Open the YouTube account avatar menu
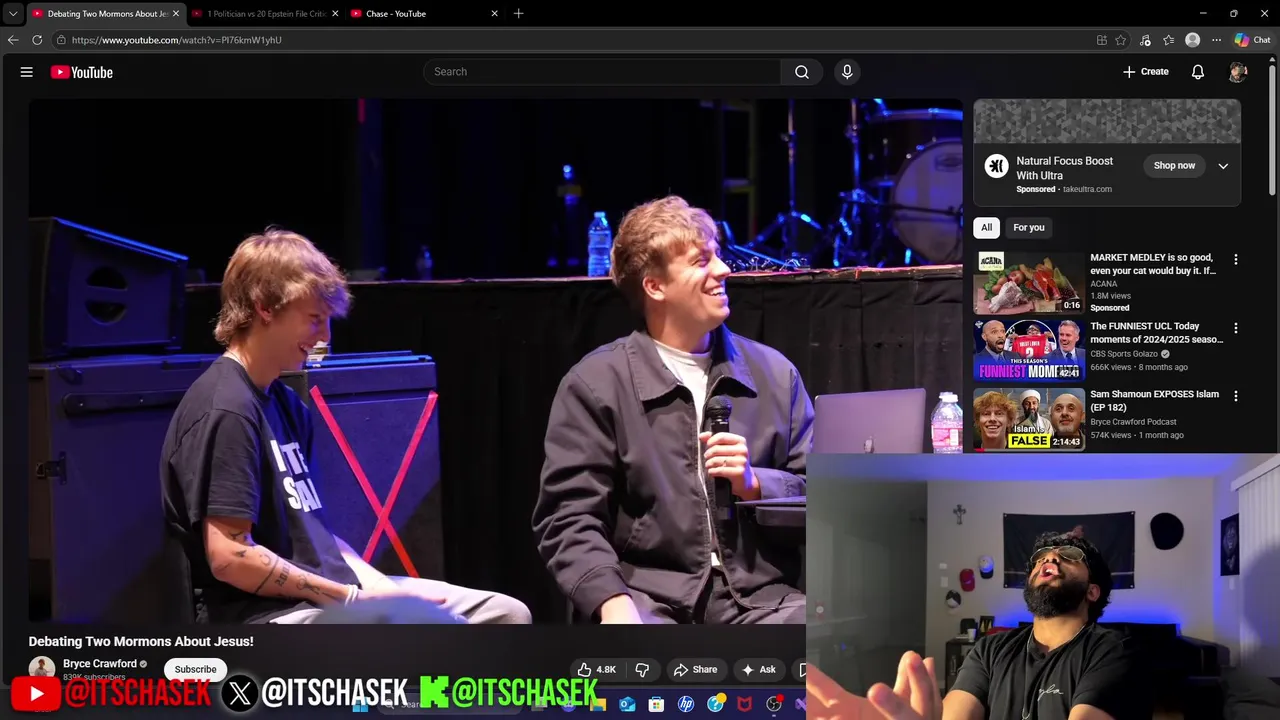The image size is (1280, 720). click(x=1238, y=72)
